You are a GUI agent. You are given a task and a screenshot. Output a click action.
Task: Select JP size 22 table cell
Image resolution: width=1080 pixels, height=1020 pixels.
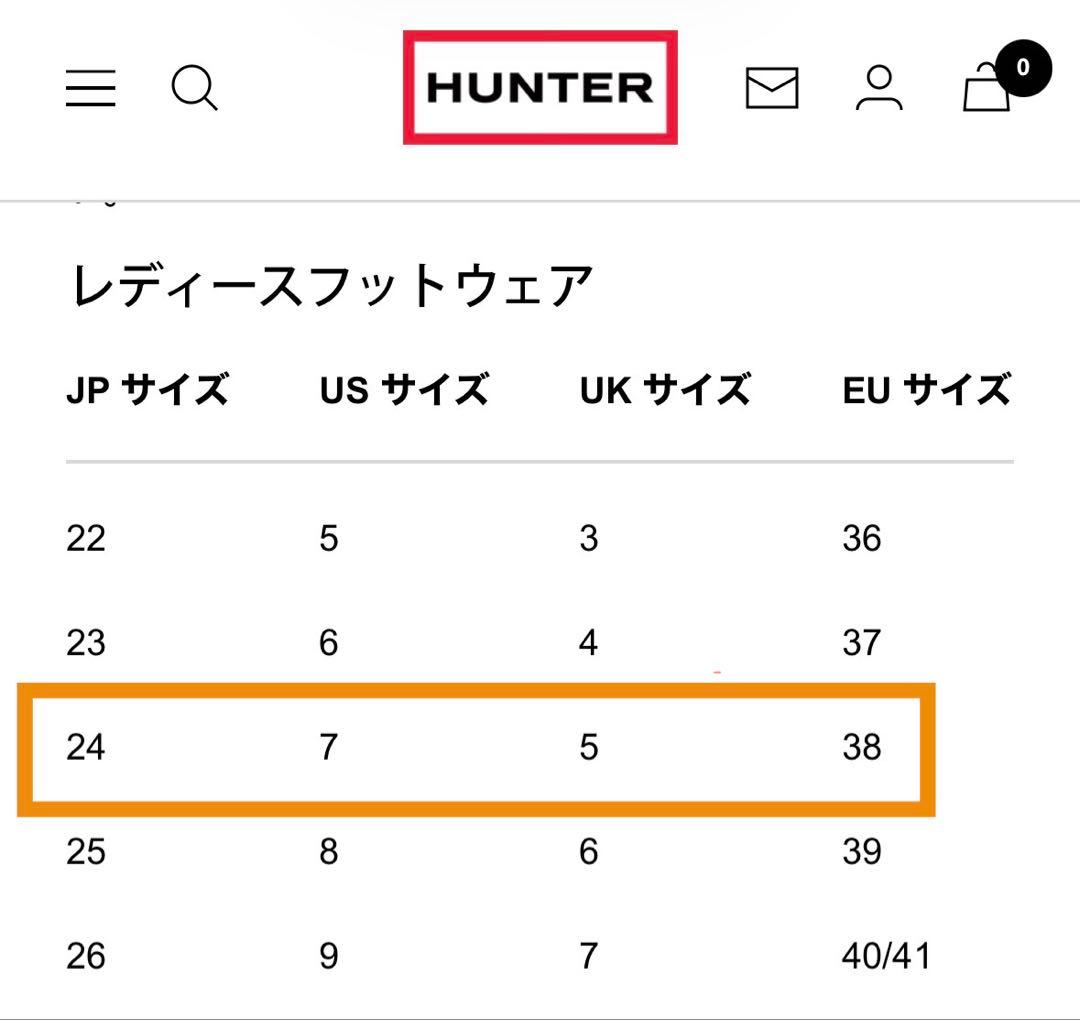tap(86, 538)
